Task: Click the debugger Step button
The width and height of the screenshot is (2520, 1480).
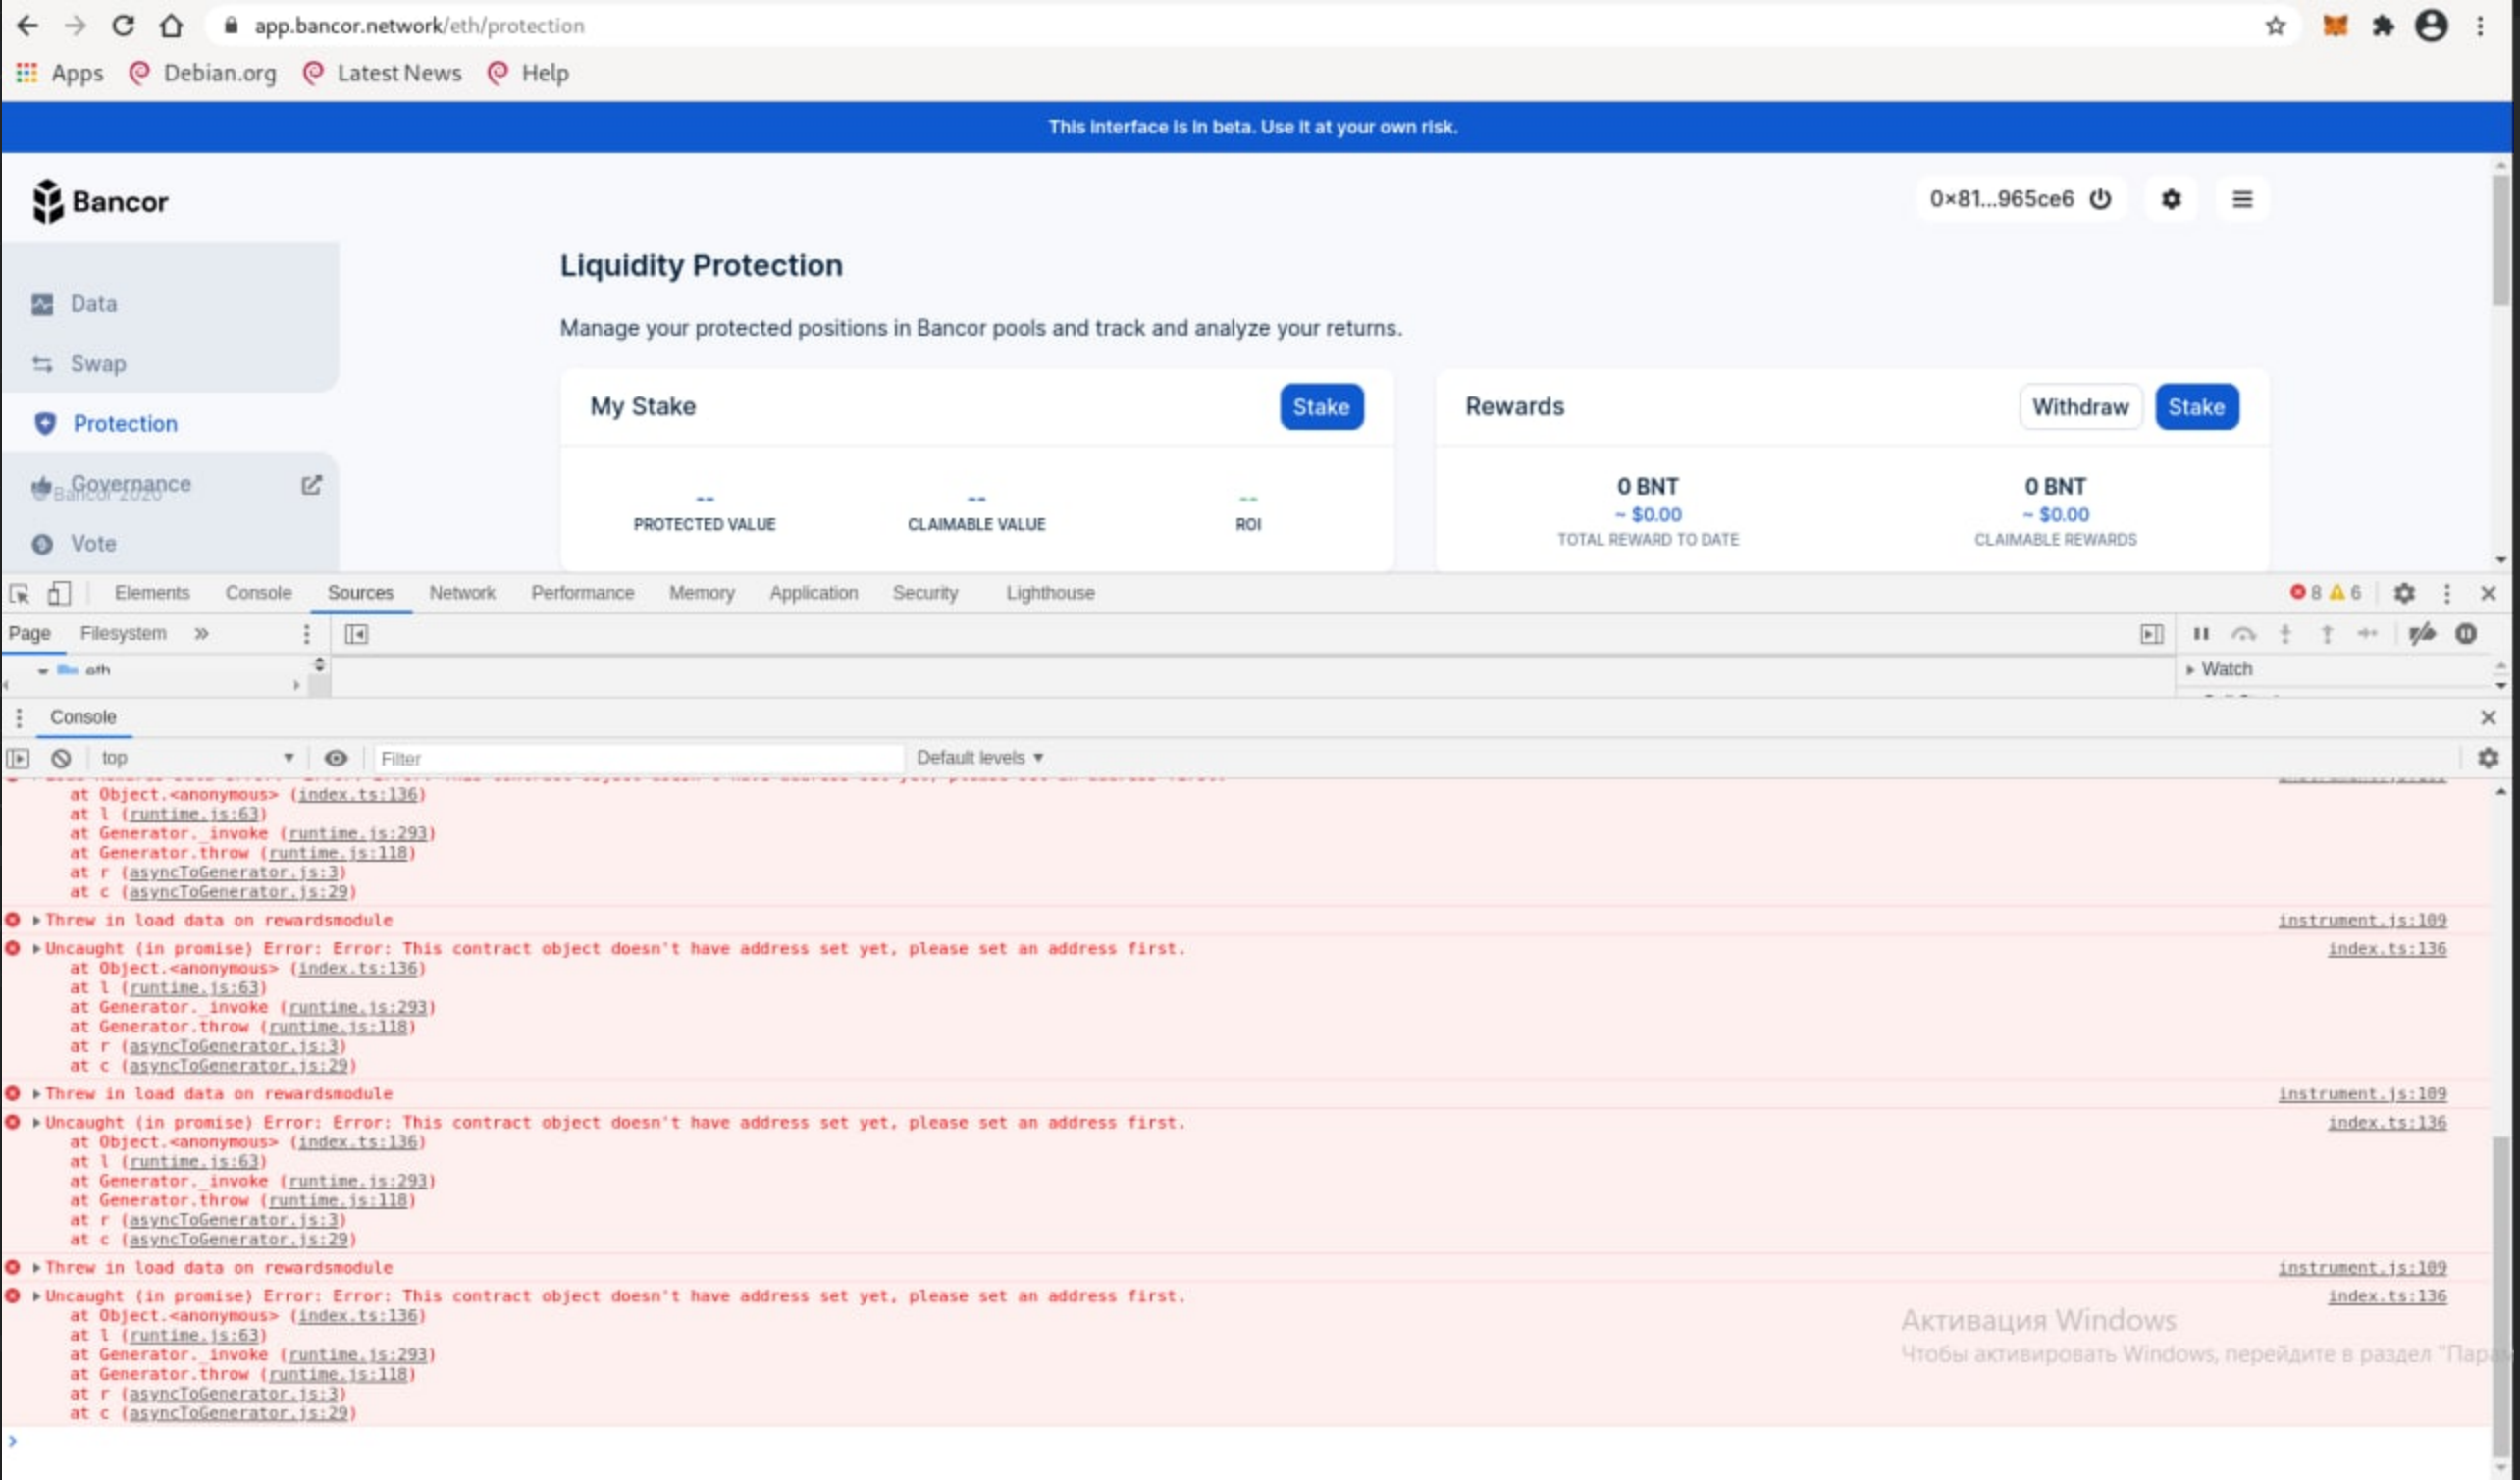Action: [2367, 634]
